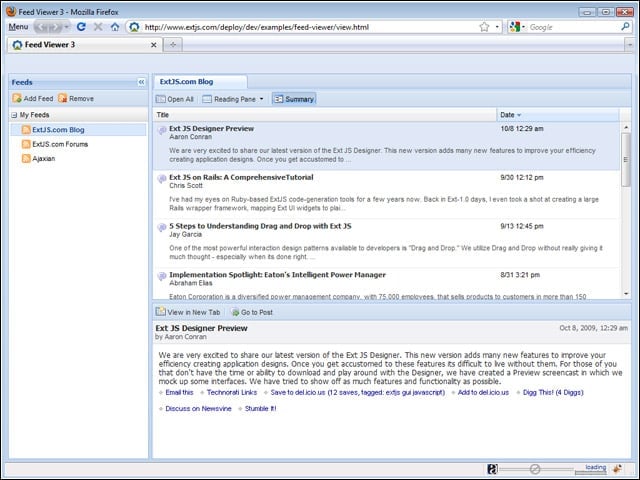Click View in New Tab icon
This screenshot has height=480, width=640.
[160, 312]
